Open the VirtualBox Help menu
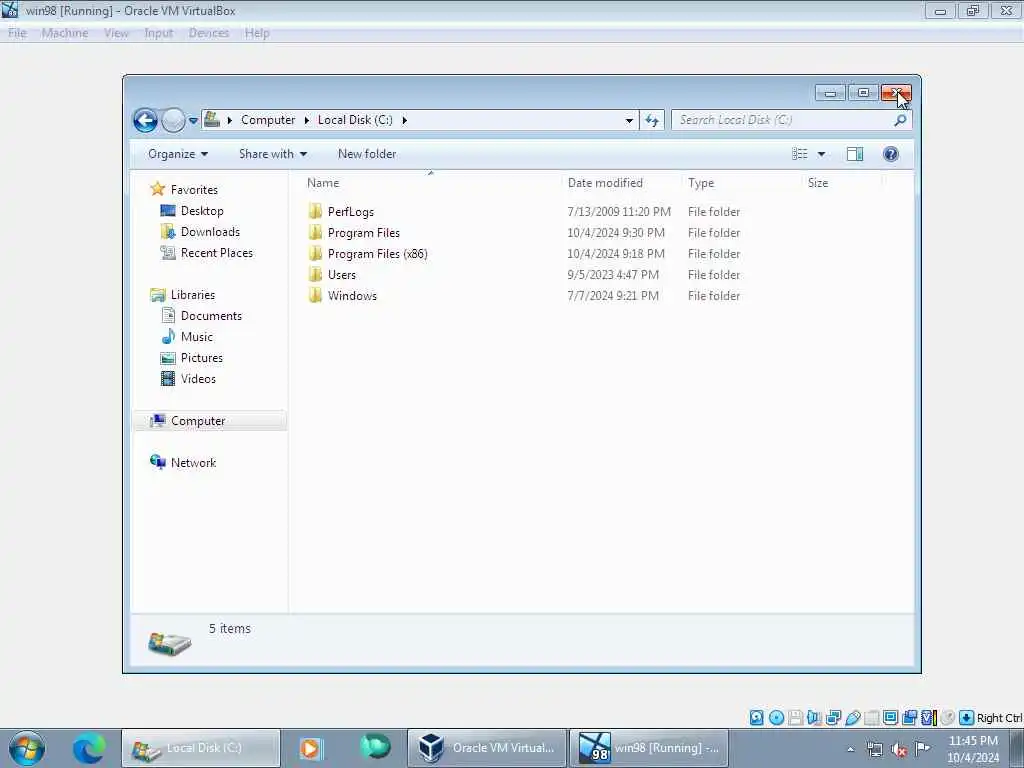Image resolution: width=1024 pixels, height=768 pixels. pos(257,33)
